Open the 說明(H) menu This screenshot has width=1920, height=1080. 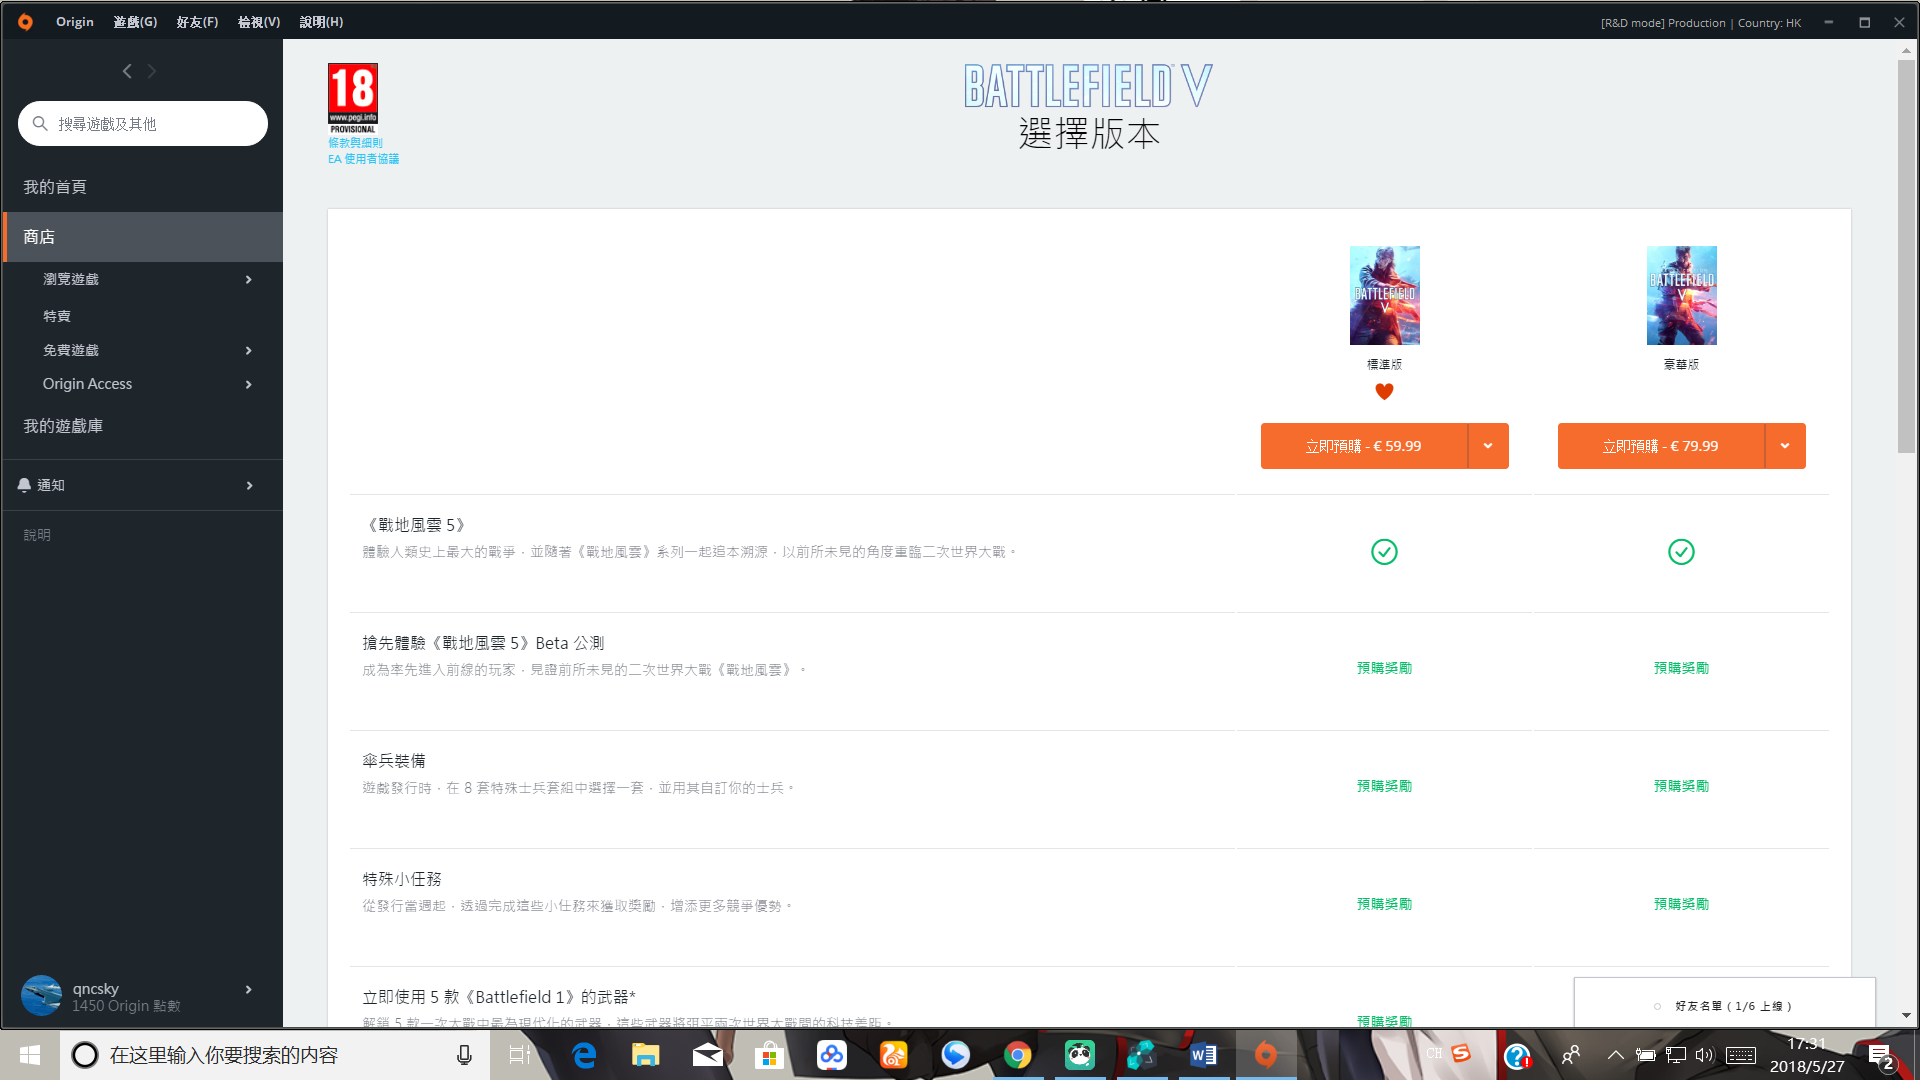(321, 22)
